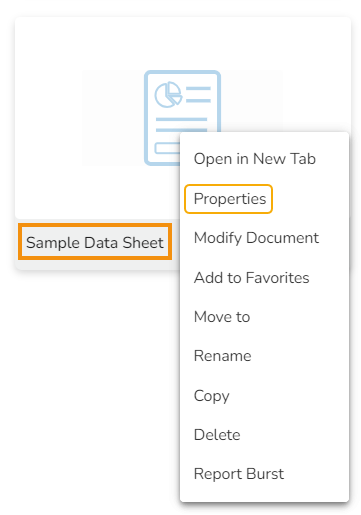The height and width of the screenshot is (515, 361).
Task: Delete the document via context menu
Action: pos(217,435)
